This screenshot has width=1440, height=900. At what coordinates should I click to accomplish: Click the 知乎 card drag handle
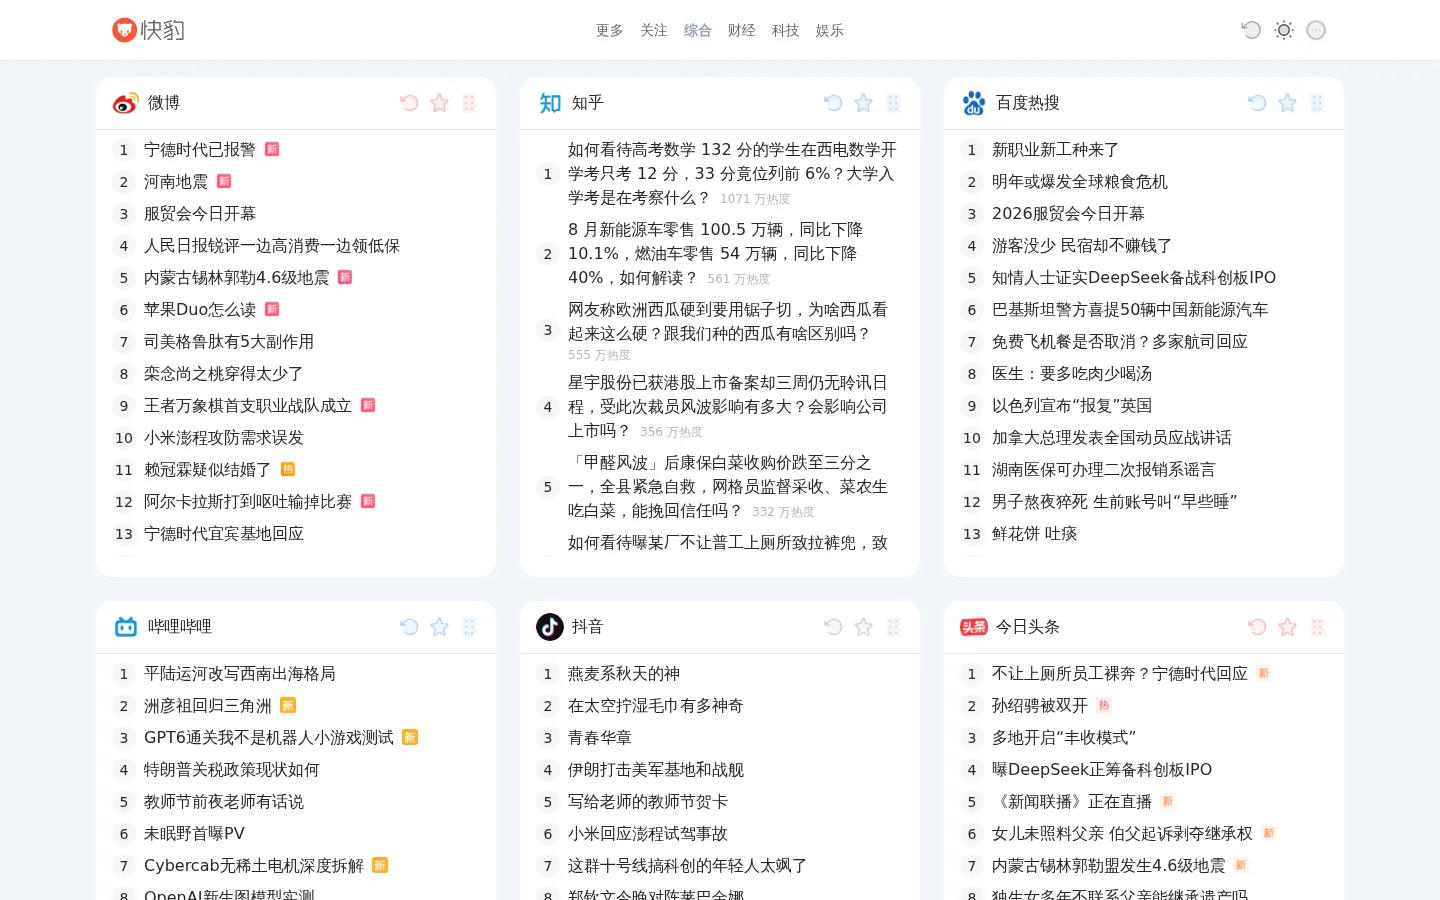pos(893,103)
